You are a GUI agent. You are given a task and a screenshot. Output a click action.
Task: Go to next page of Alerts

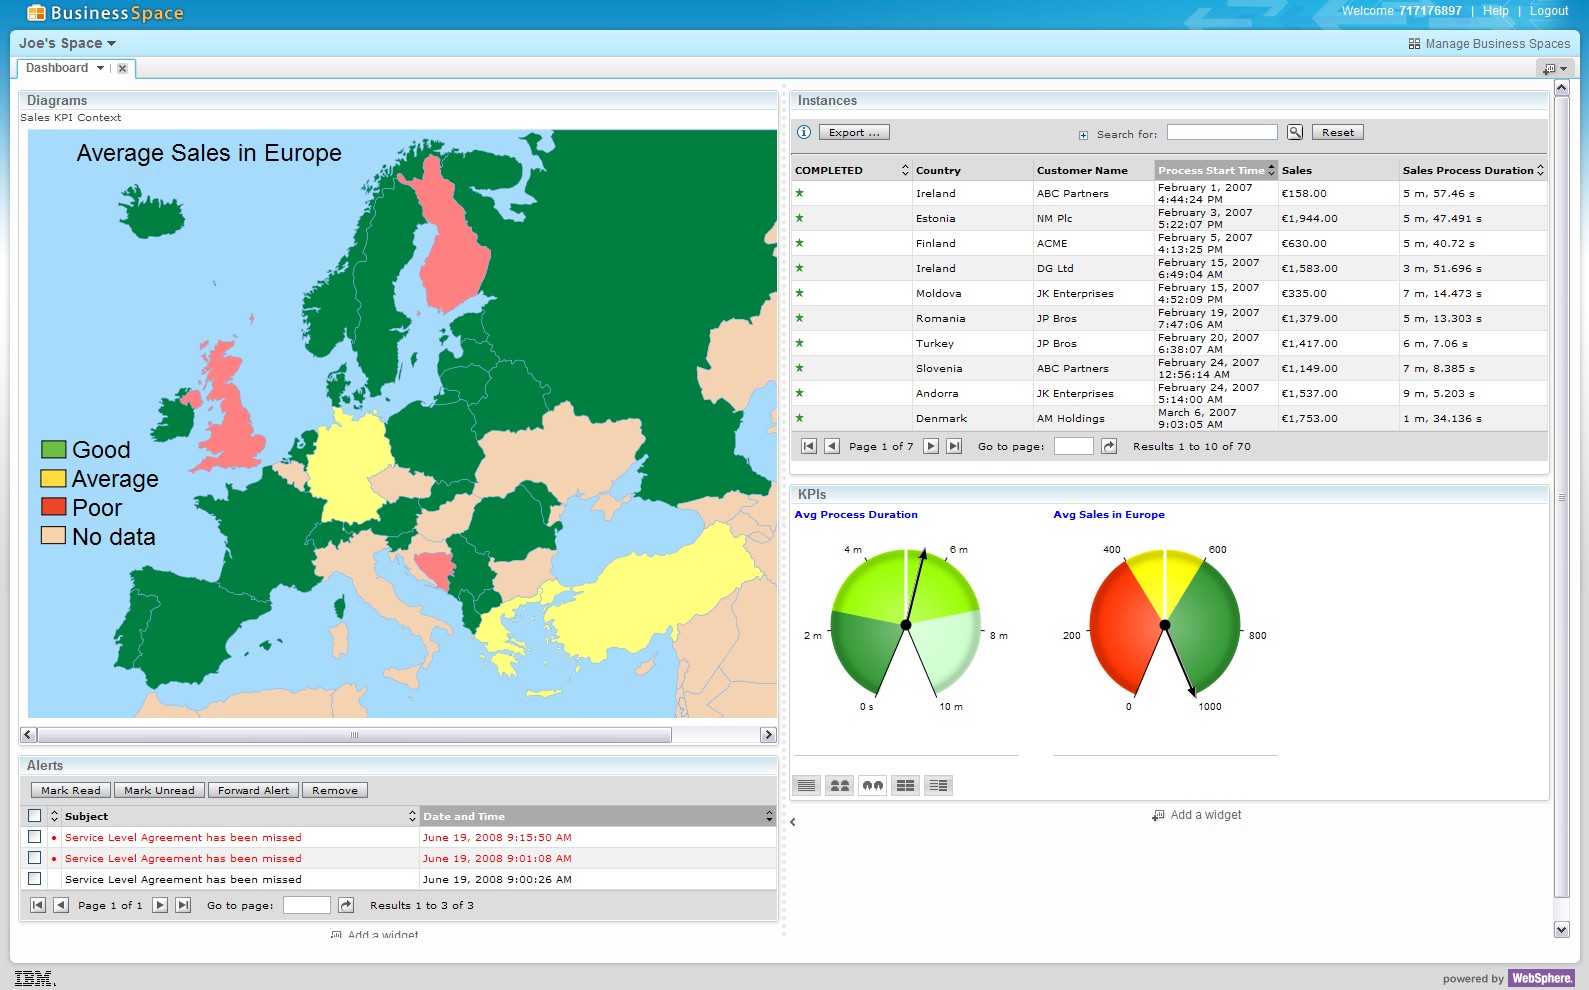click(160, 905)
